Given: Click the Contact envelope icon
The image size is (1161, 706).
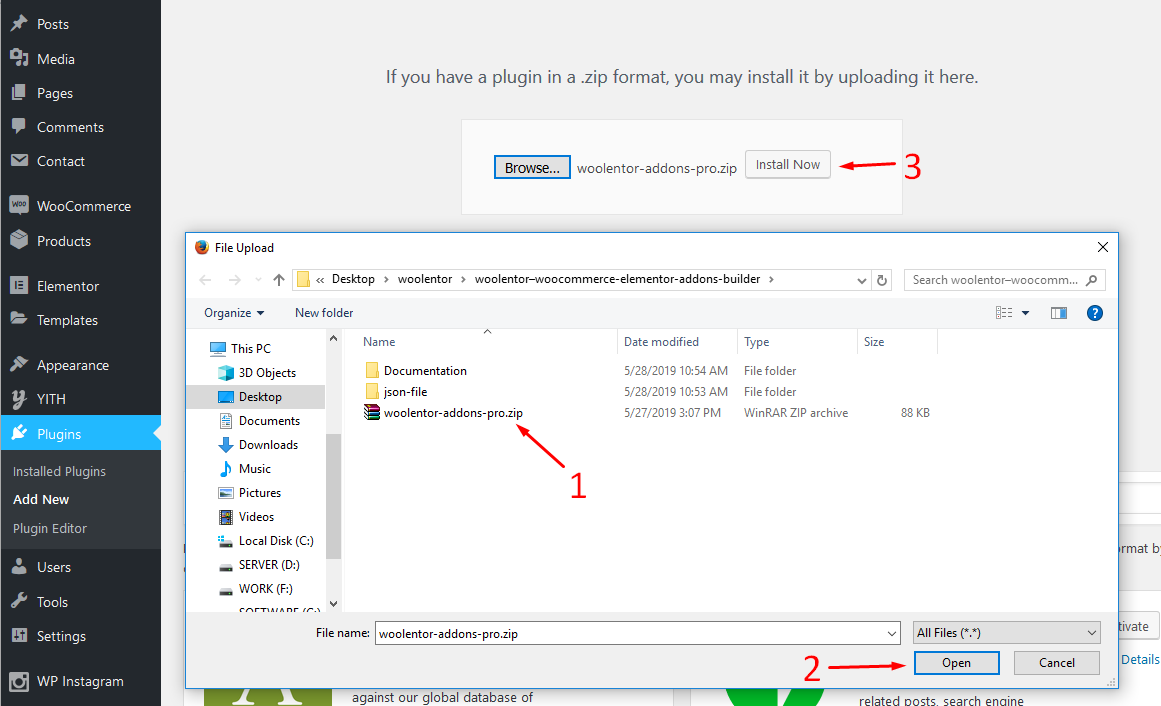Looking at the screenshot, I should (x=19, y=161).
